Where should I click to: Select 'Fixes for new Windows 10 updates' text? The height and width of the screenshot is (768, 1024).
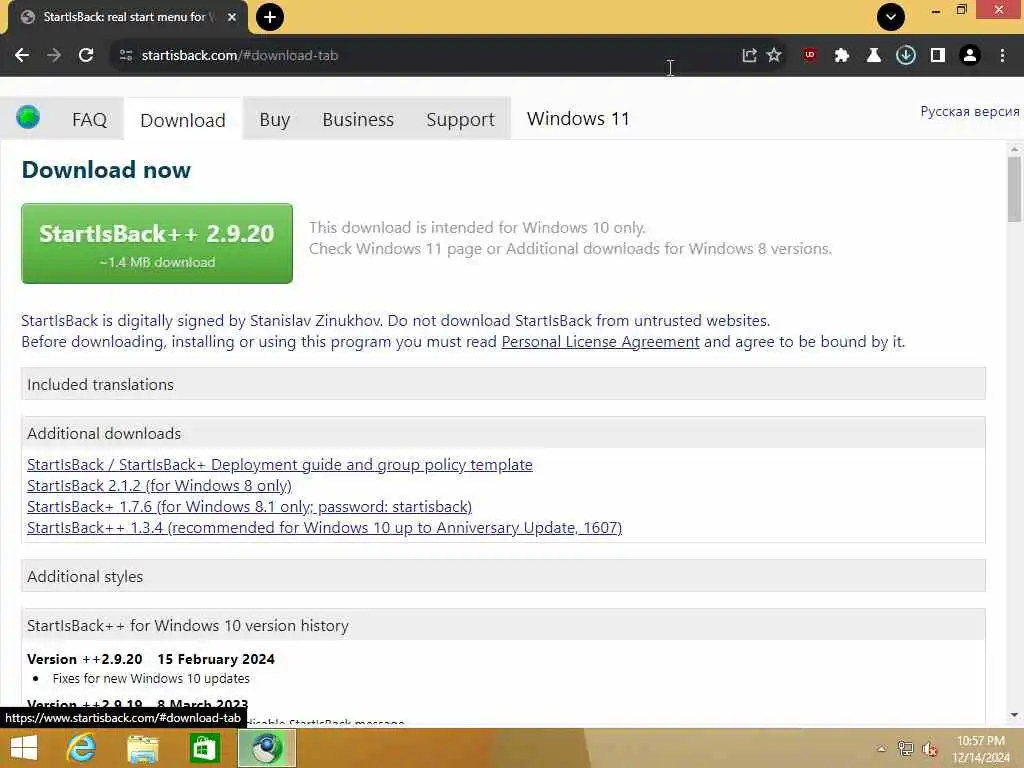coord(151,679)
